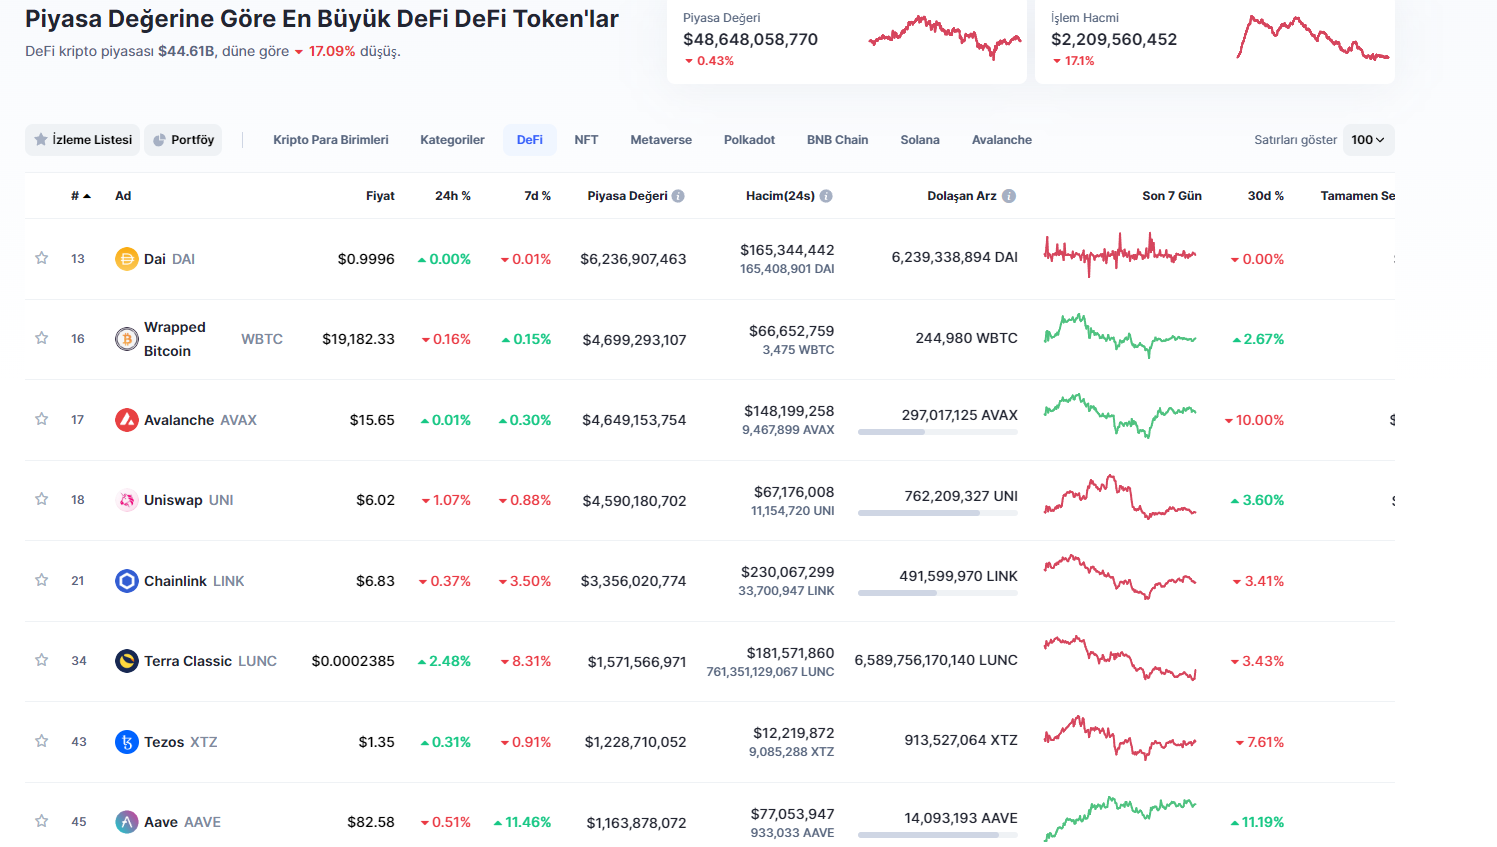Screen dimensions: 1497x847
Task: Select the Metaverse category tab
Action: click(661, 140)
